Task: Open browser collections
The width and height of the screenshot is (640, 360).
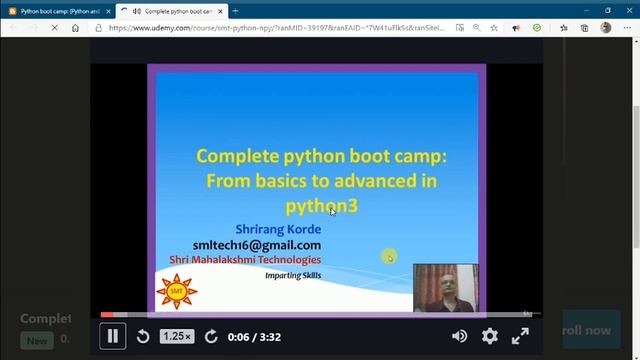Action: pos(584,28)
